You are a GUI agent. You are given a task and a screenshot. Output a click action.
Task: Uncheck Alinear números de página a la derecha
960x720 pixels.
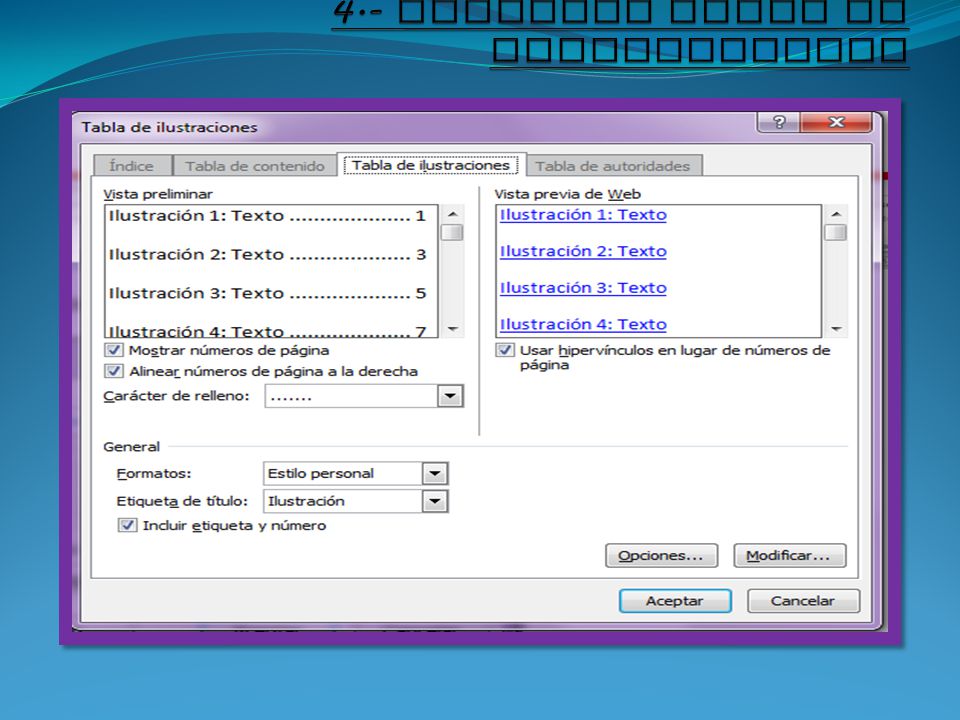pos(113,371)
